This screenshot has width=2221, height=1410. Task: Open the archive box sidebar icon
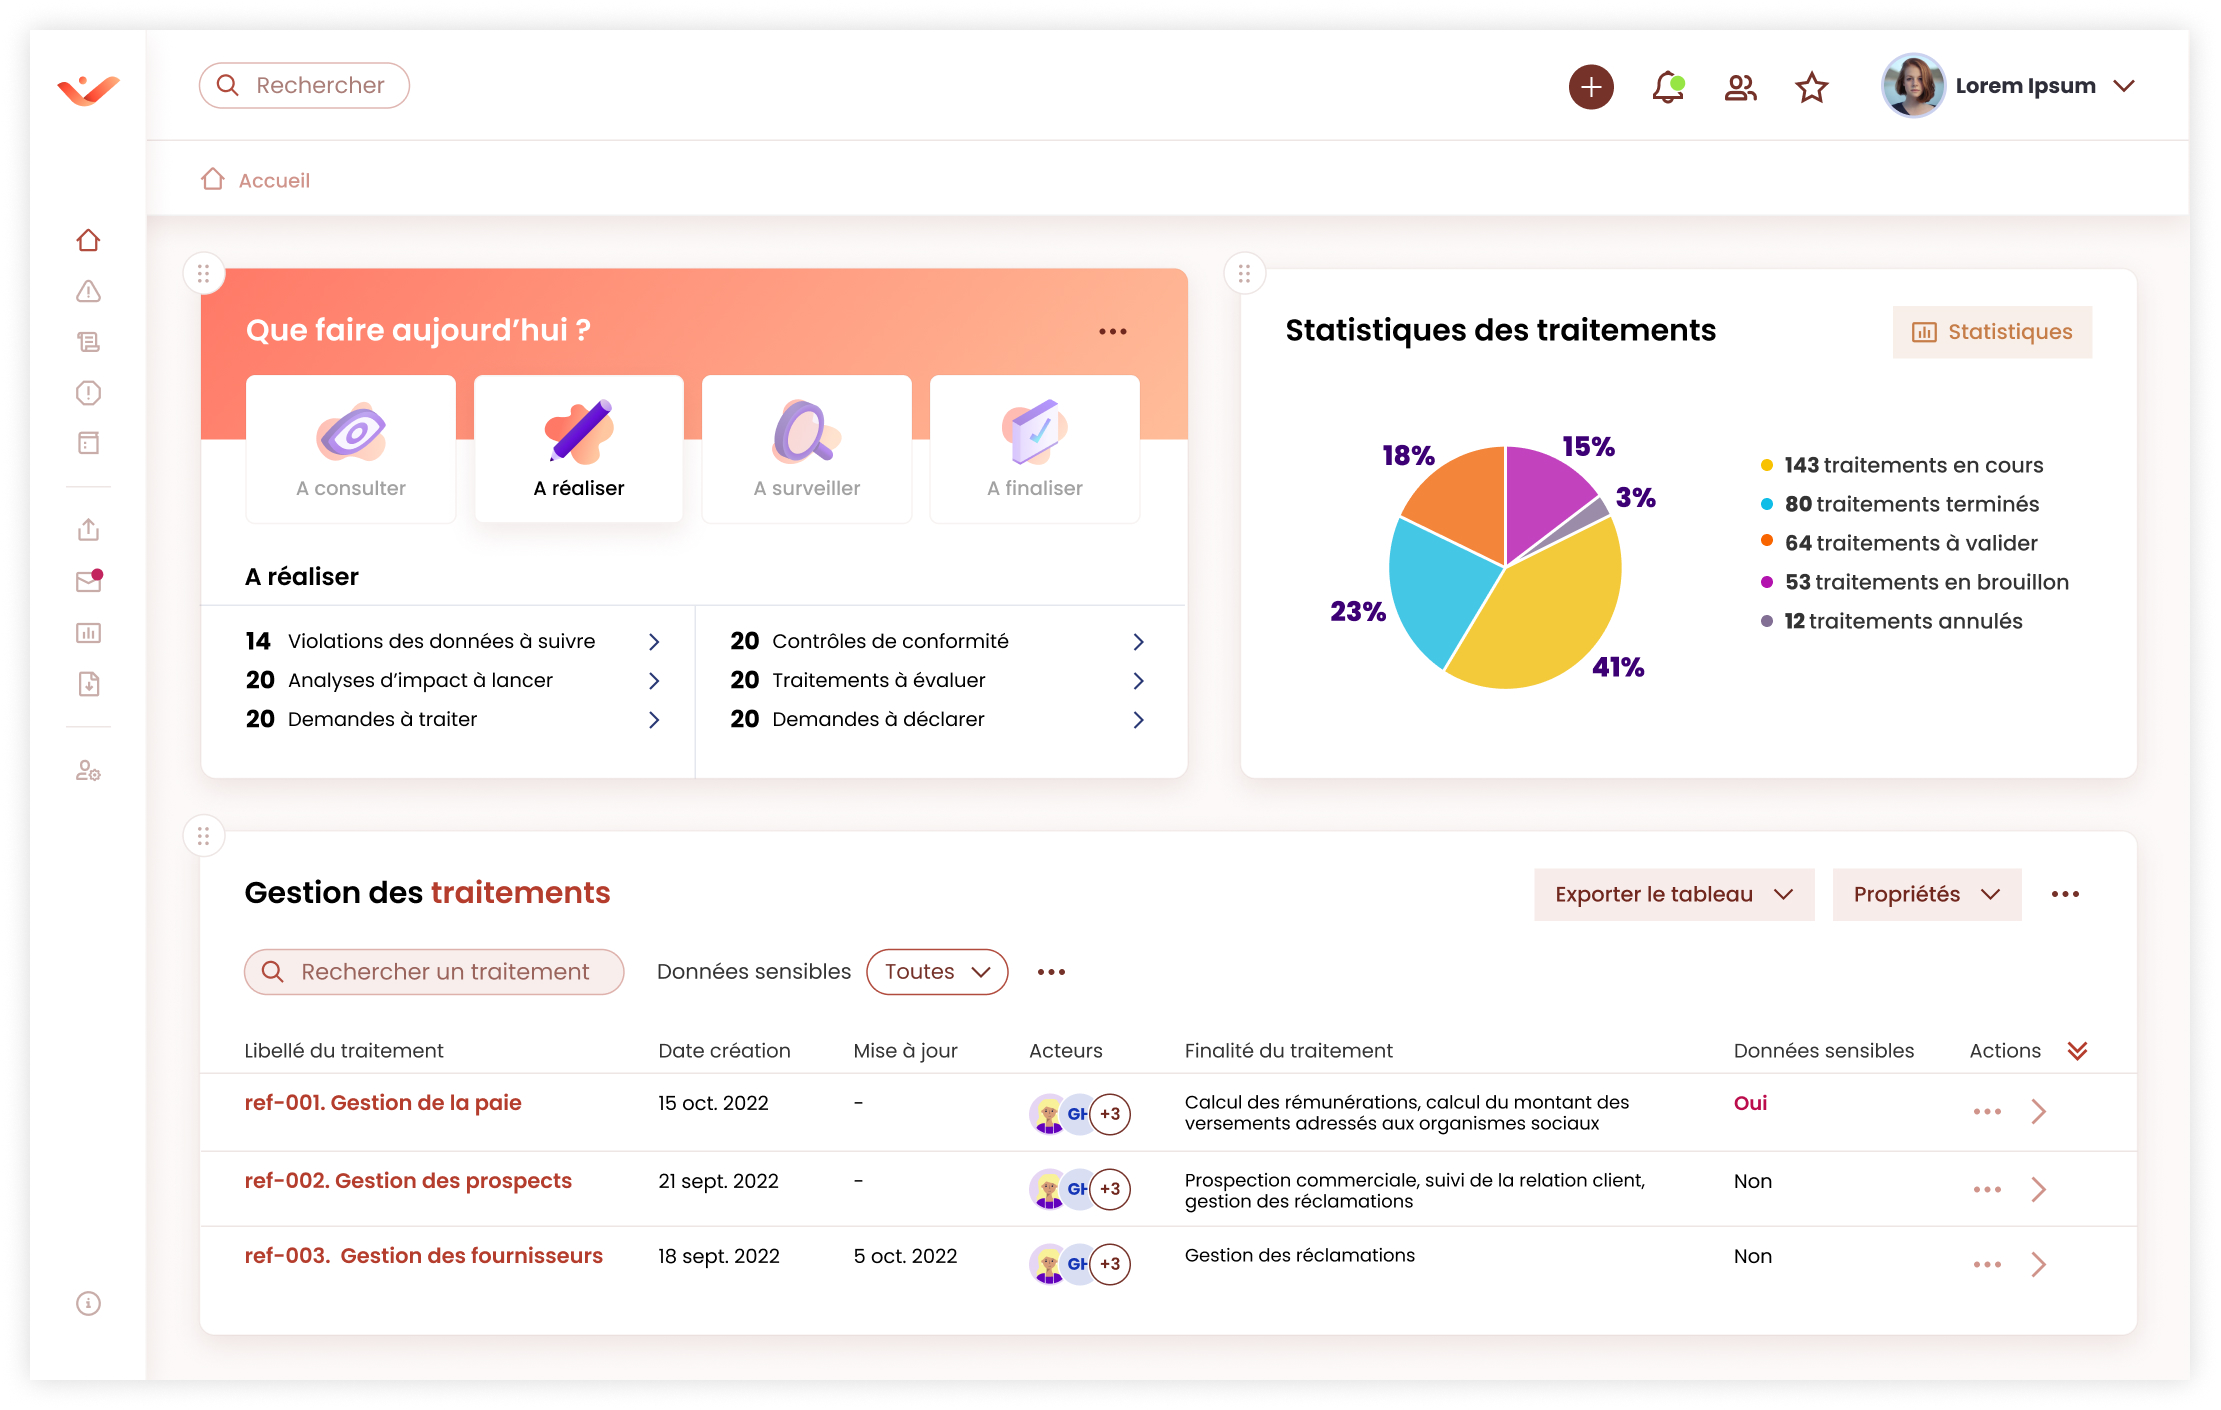tap(88, 443)
